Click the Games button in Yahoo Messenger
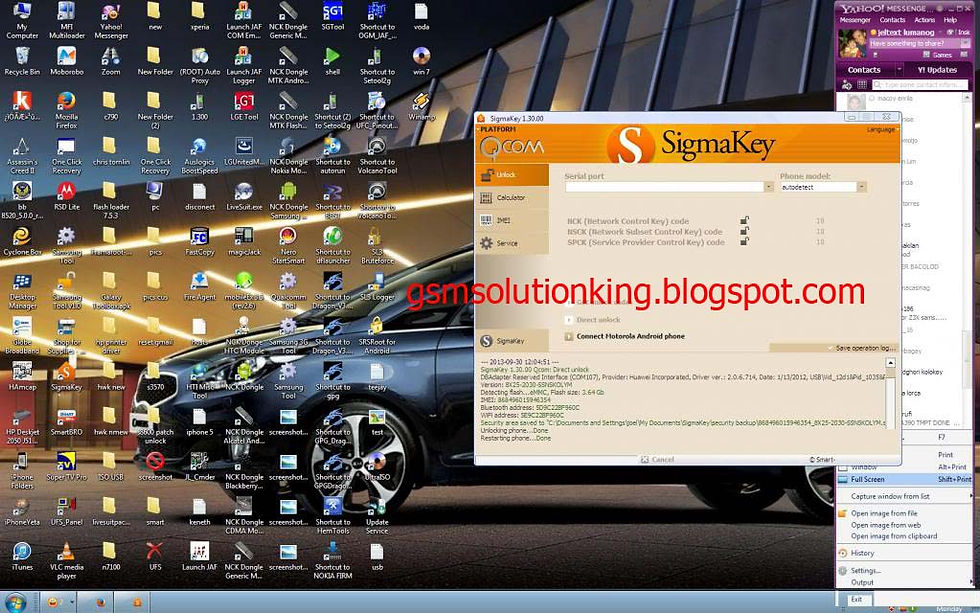 point(938,55)
